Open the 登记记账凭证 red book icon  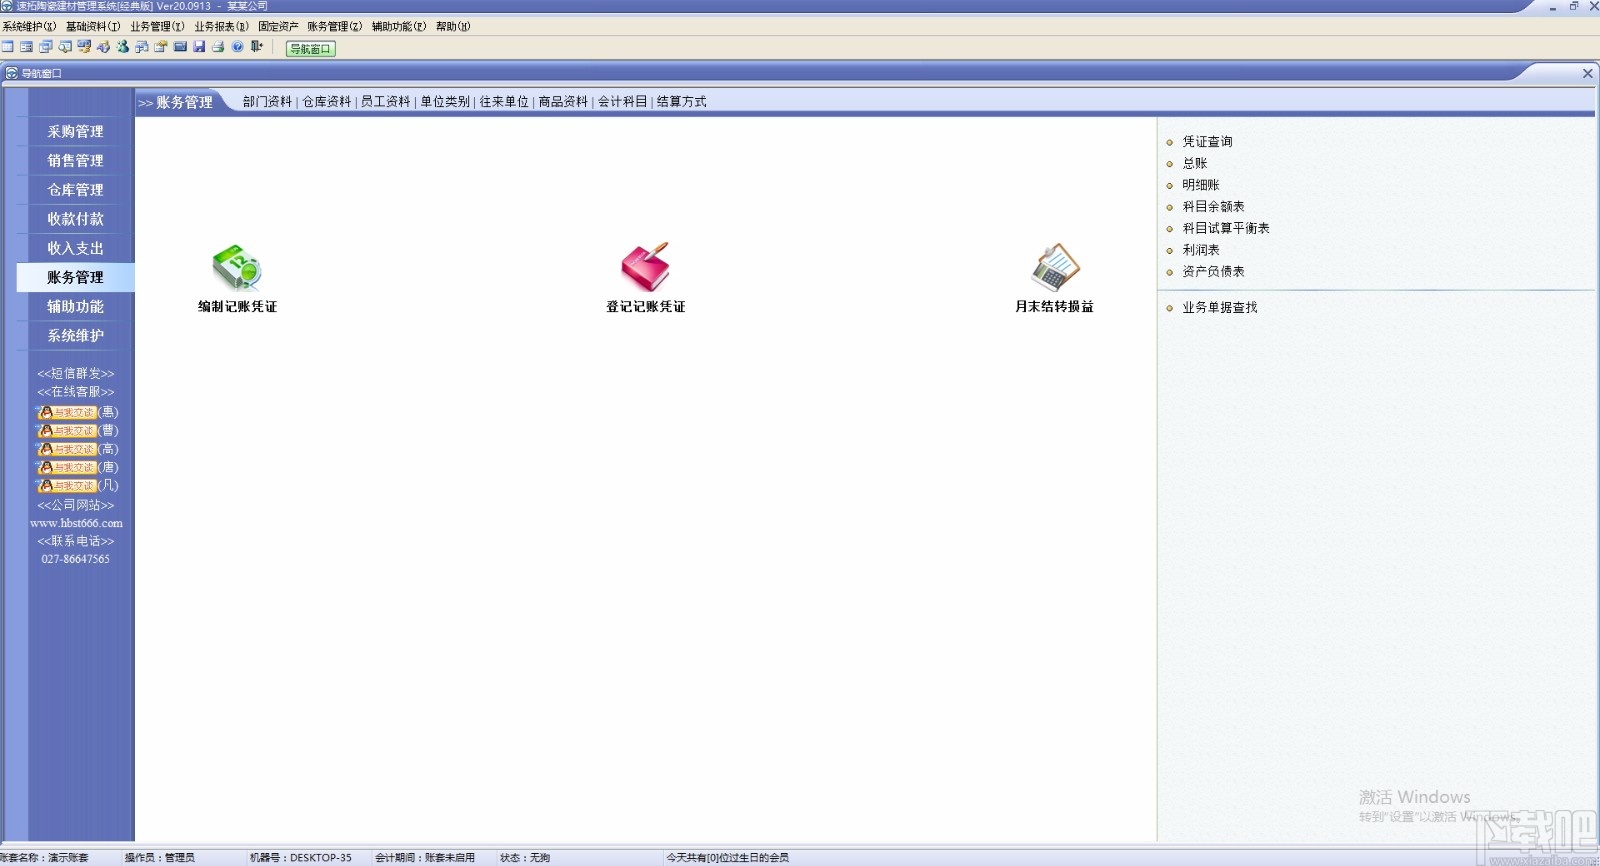[x=645, y=267]
